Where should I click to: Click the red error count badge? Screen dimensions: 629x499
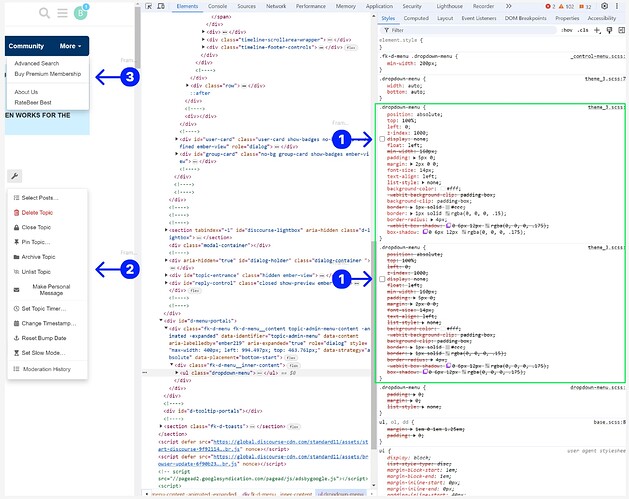(x=550, y=6)
